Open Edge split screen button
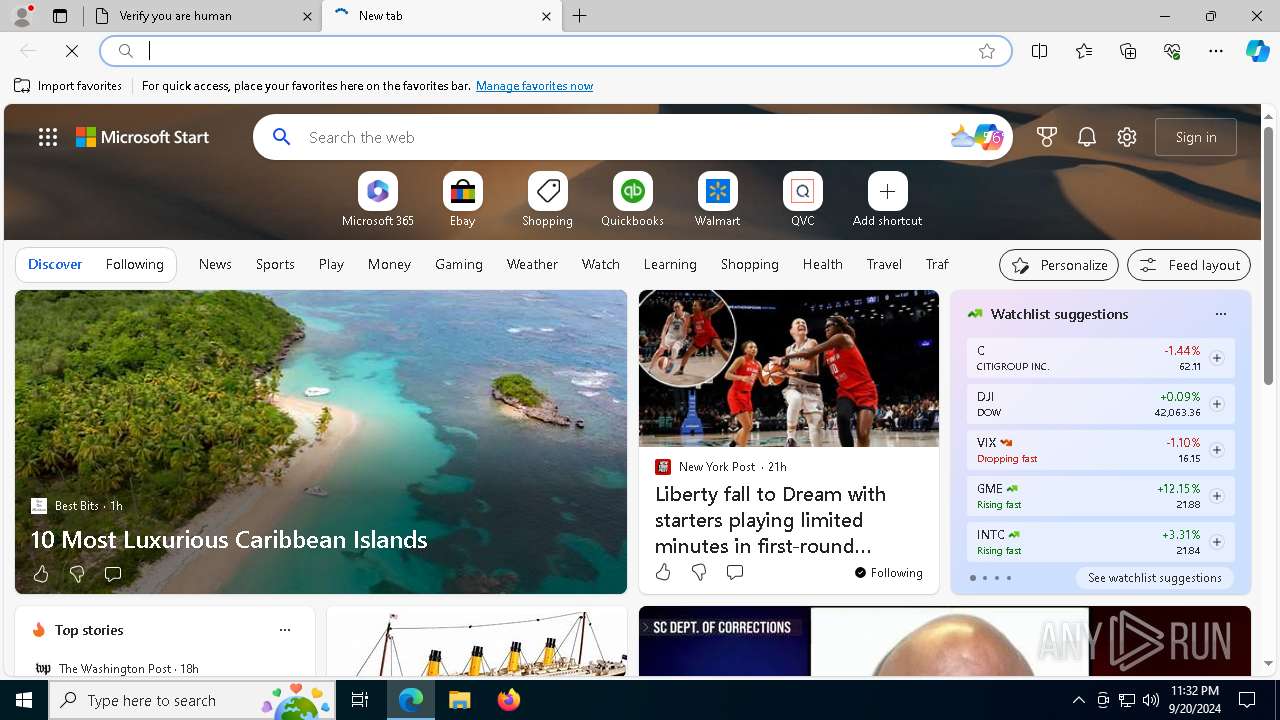This screenshot has width=1280, height=720. click(1039, 51)
